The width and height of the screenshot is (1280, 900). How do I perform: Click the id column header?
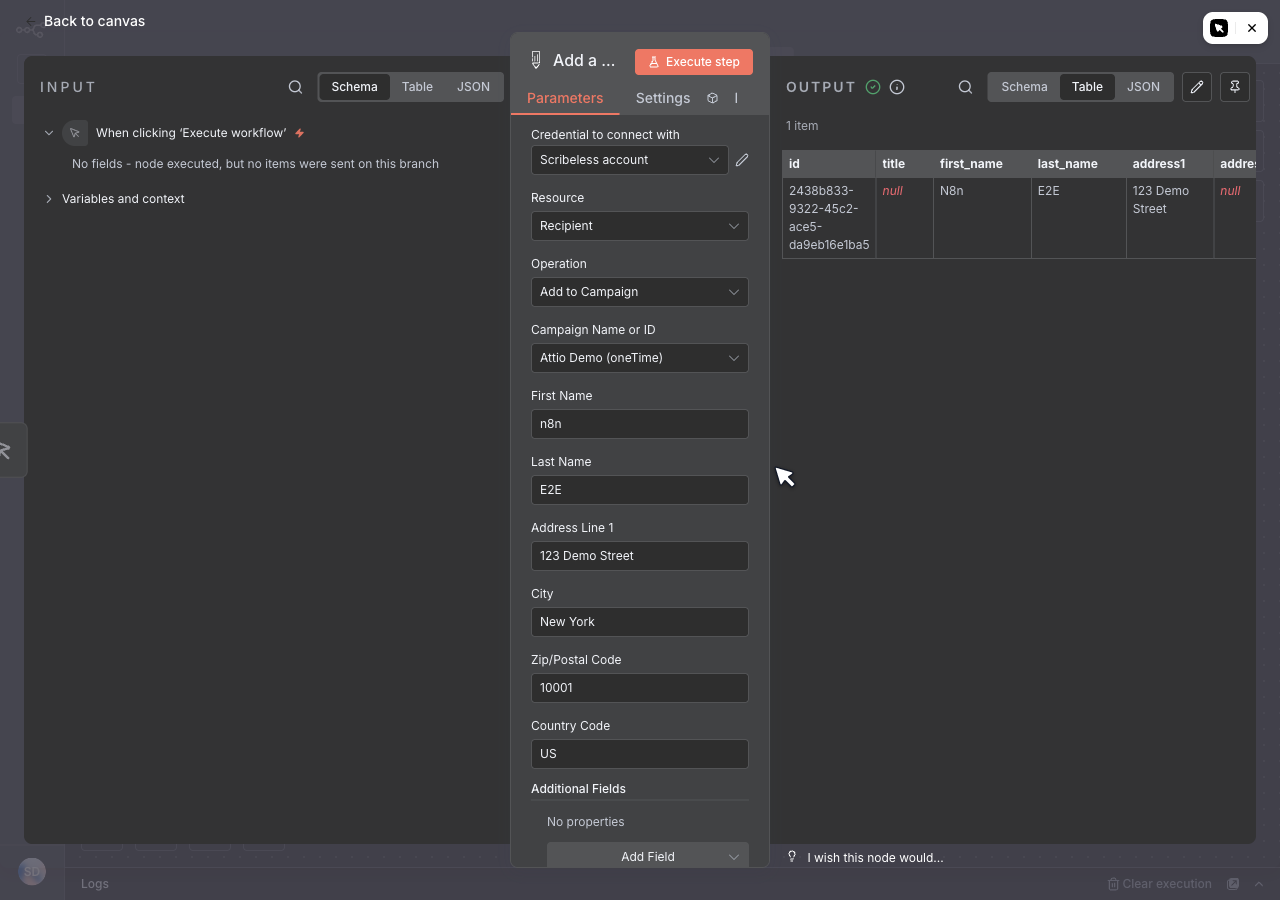829,164
